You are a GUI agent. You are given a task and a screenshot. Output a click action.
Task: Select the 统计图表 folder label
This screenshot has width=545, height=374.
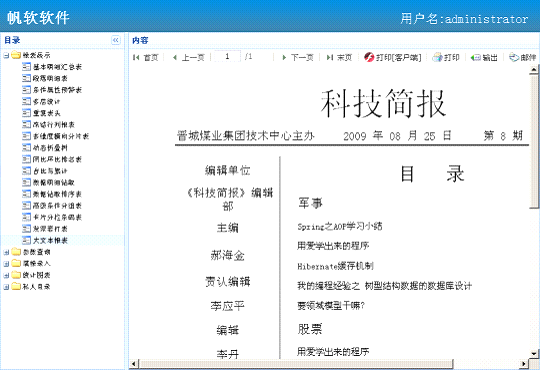pos(36,275)
